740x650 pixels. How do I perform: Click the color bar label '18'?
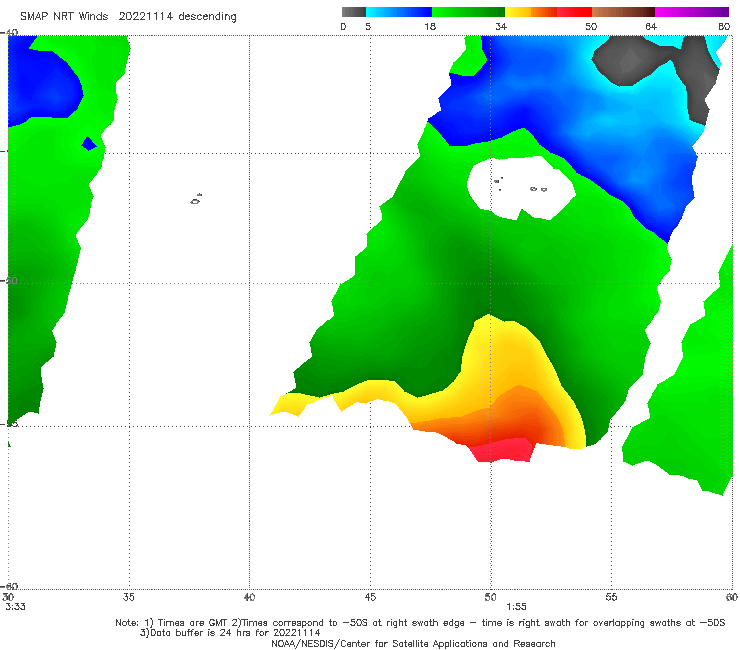430,27
